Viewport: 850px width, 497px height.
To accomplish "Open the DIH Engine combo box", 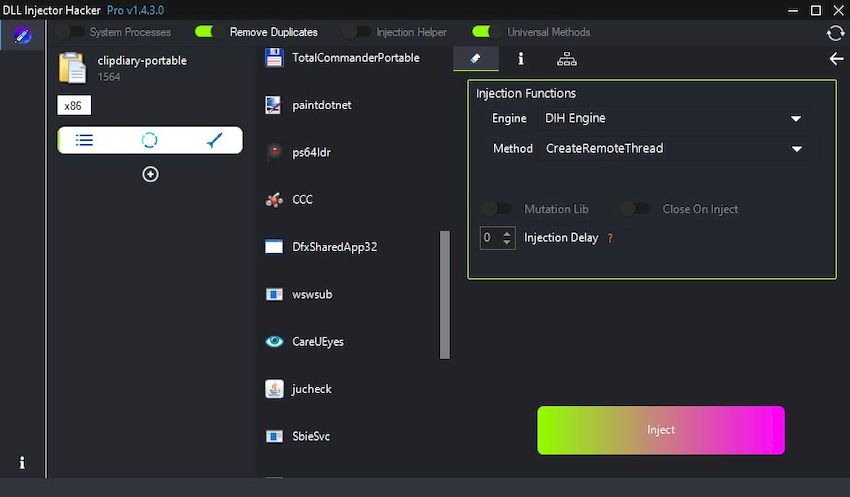I will (674, 118).
